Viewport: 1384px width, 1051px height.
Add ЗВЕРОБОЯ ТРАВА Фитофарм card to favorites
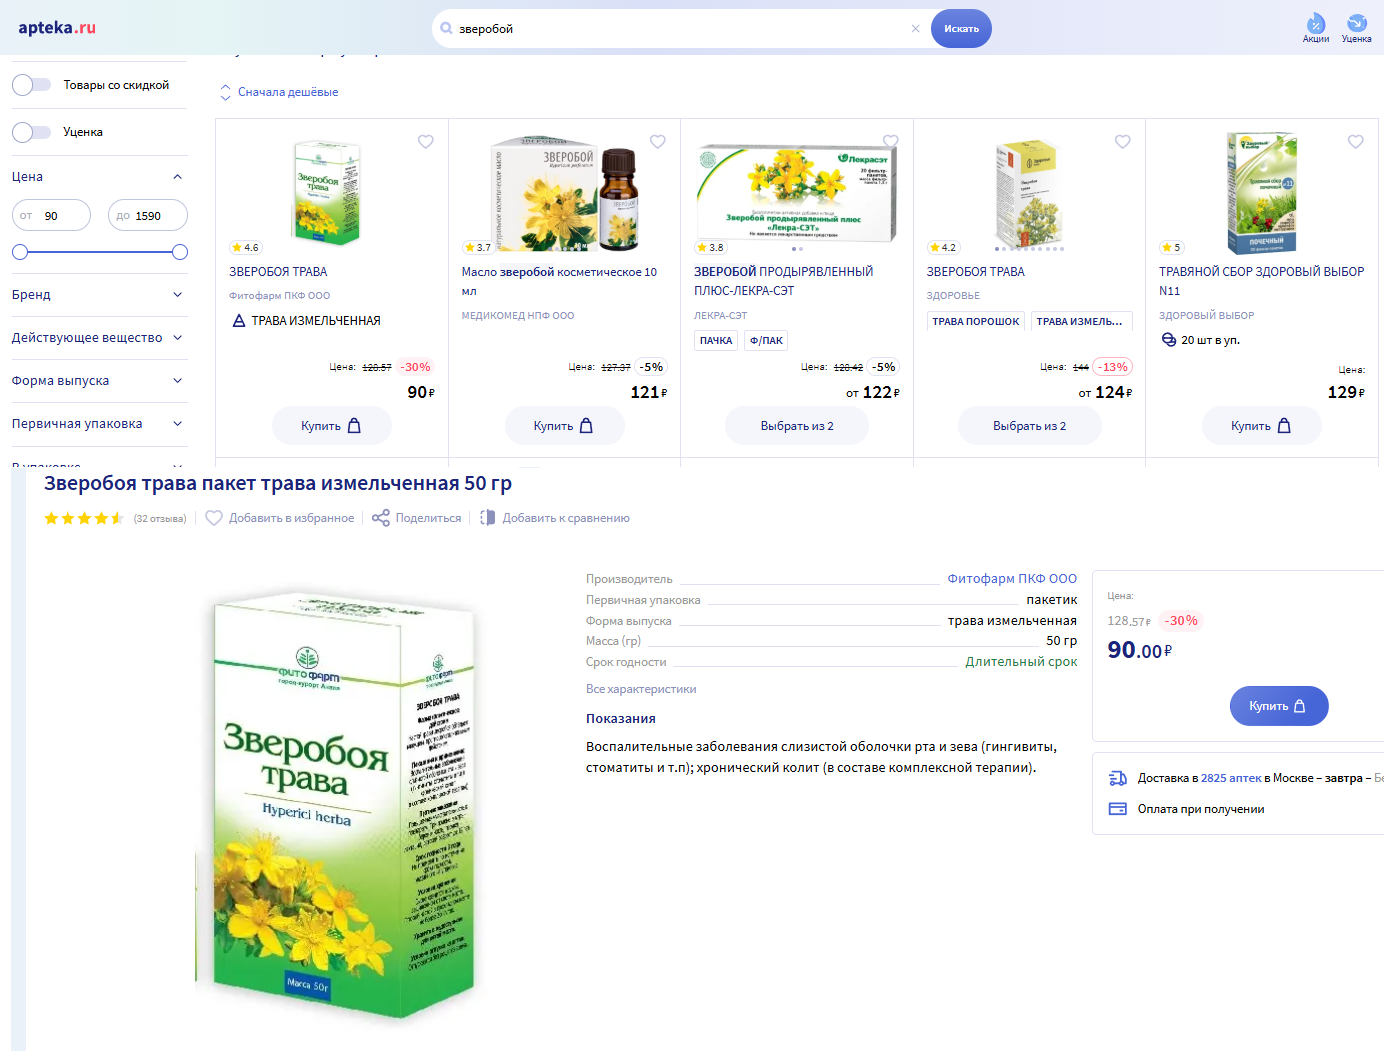click(426, 142)
